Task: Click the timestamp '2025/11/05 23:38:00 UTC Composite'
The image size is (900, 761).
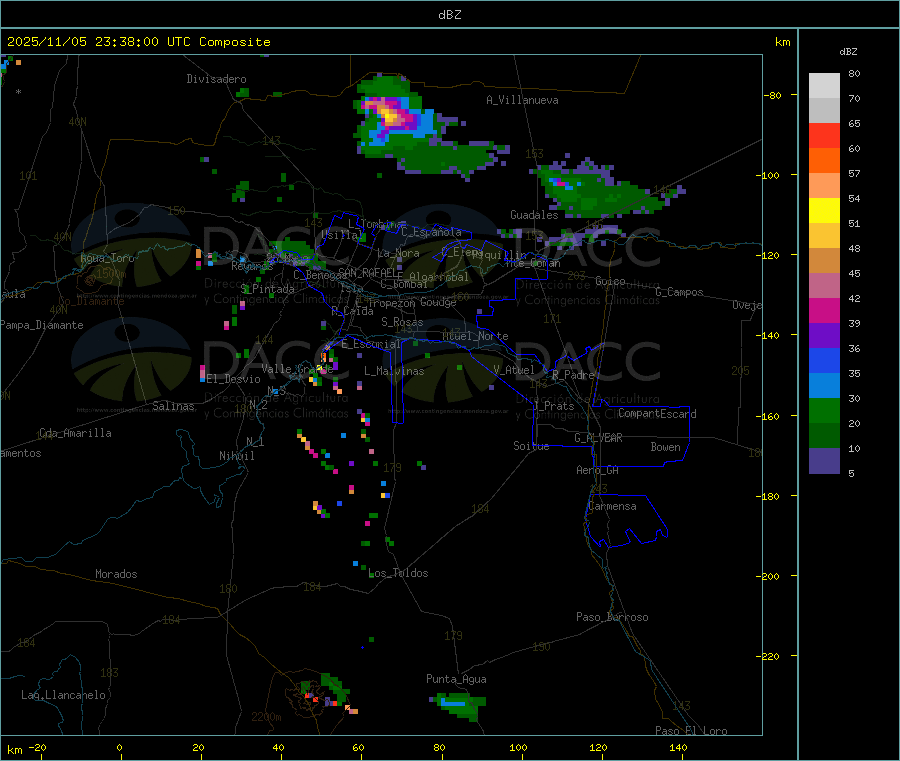Action: point(138,42)
